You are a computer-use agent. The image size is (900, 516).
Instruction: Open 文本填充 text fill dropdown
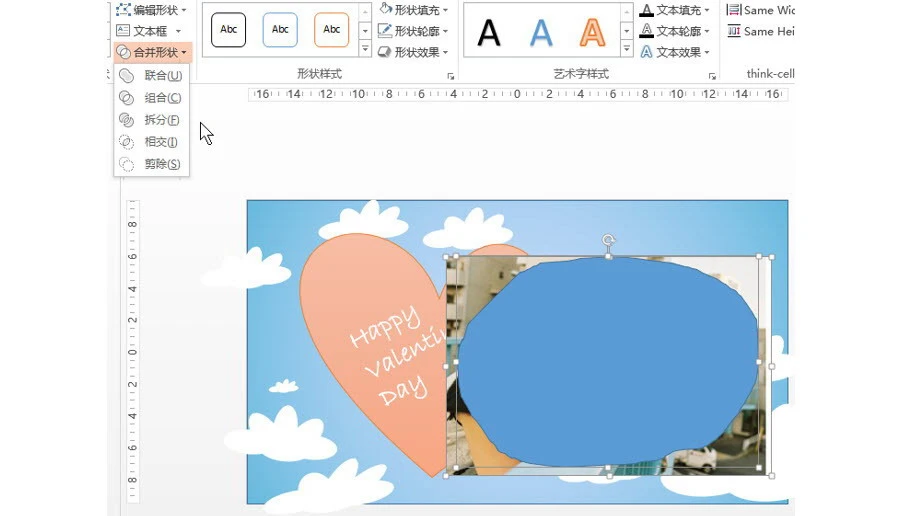coord(675,10)
